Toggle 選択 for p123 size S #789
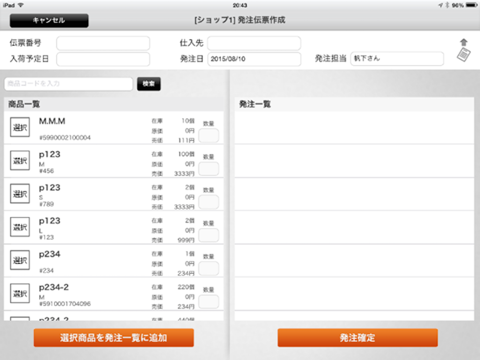The image size is (480, 360). (x=20, y=194)
